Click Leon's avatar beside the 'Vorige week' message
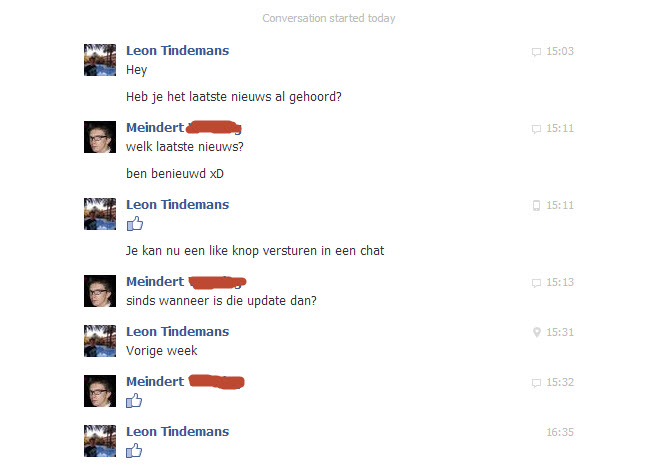Image resolution: width=667 pixels, height=473 pixels. [x=100, y=341]
